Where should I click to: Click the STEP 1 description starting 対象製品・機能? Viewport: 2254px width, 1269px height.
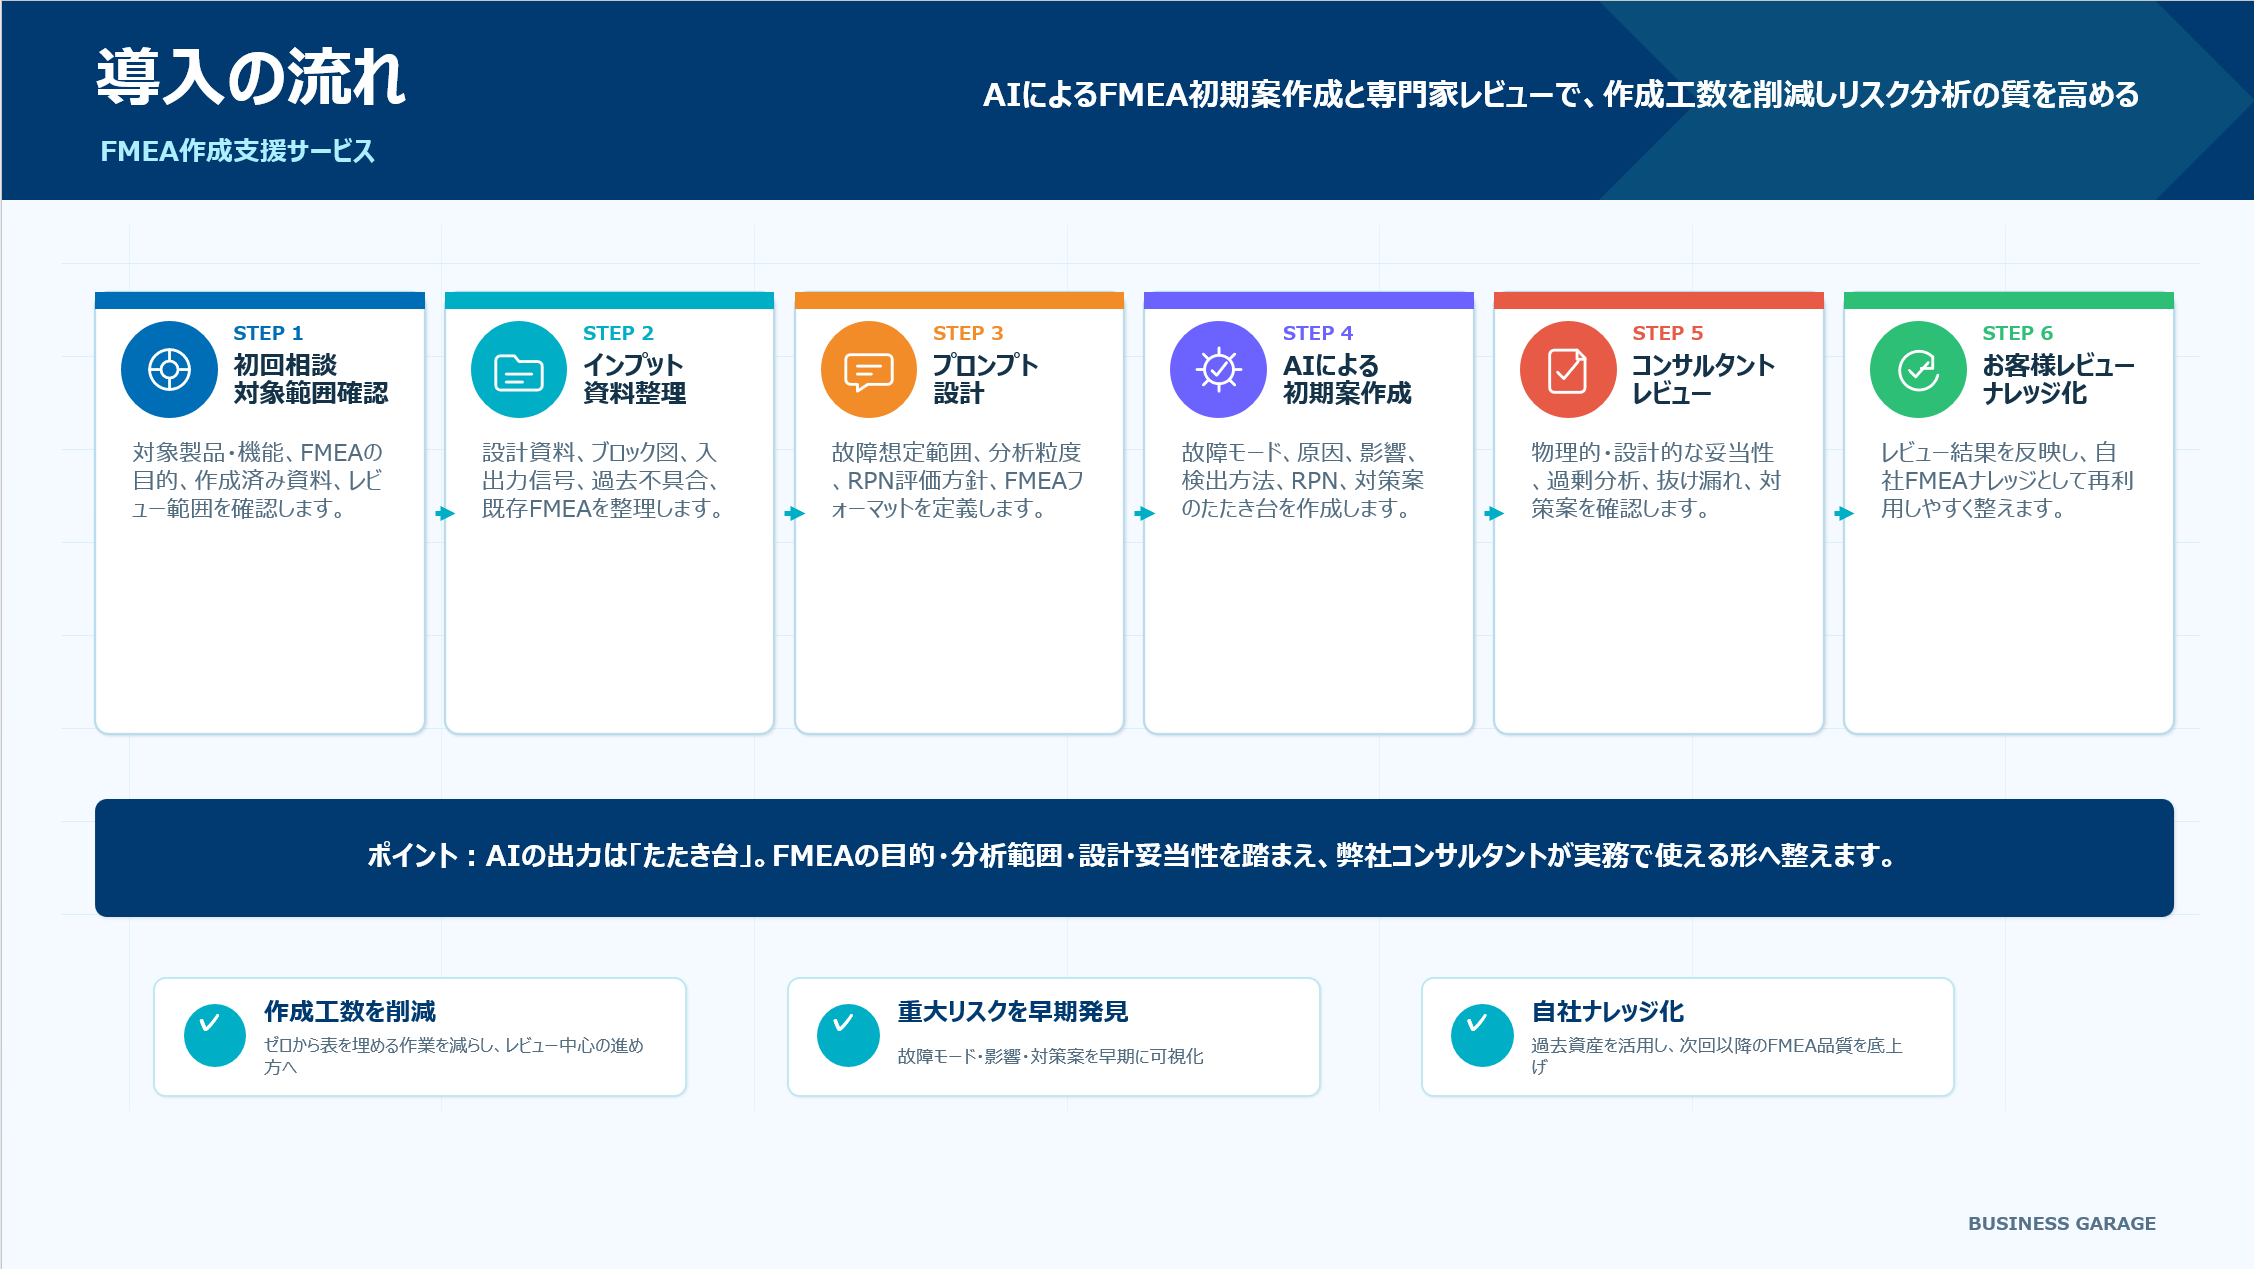point(257,480)
